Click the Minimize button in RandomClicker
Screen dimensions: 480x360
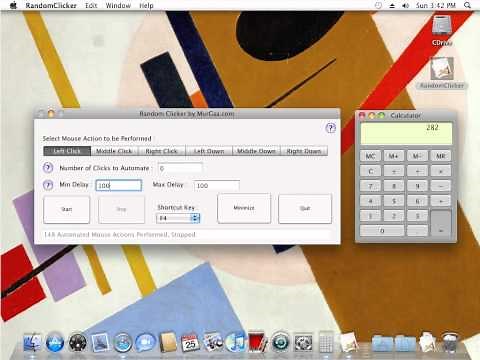[x=244, y=208]
